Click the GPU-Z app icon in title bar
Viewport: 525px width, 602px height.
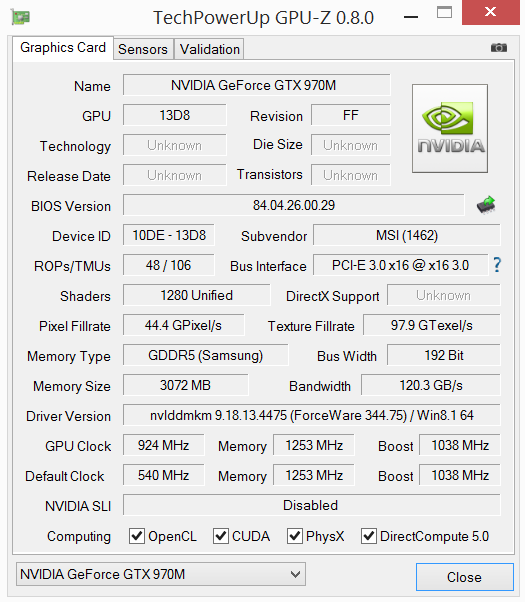click(x=20, y=17)
